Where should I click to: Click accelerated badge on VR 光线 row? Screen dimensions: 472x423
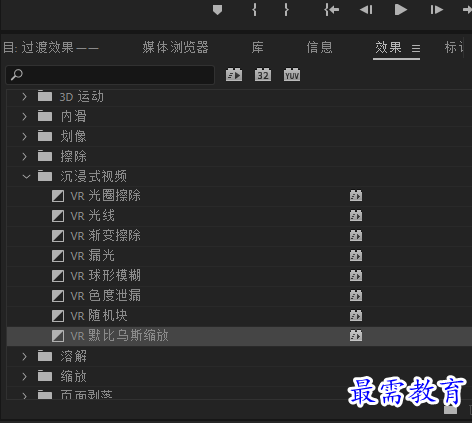[x=356, y=216]
